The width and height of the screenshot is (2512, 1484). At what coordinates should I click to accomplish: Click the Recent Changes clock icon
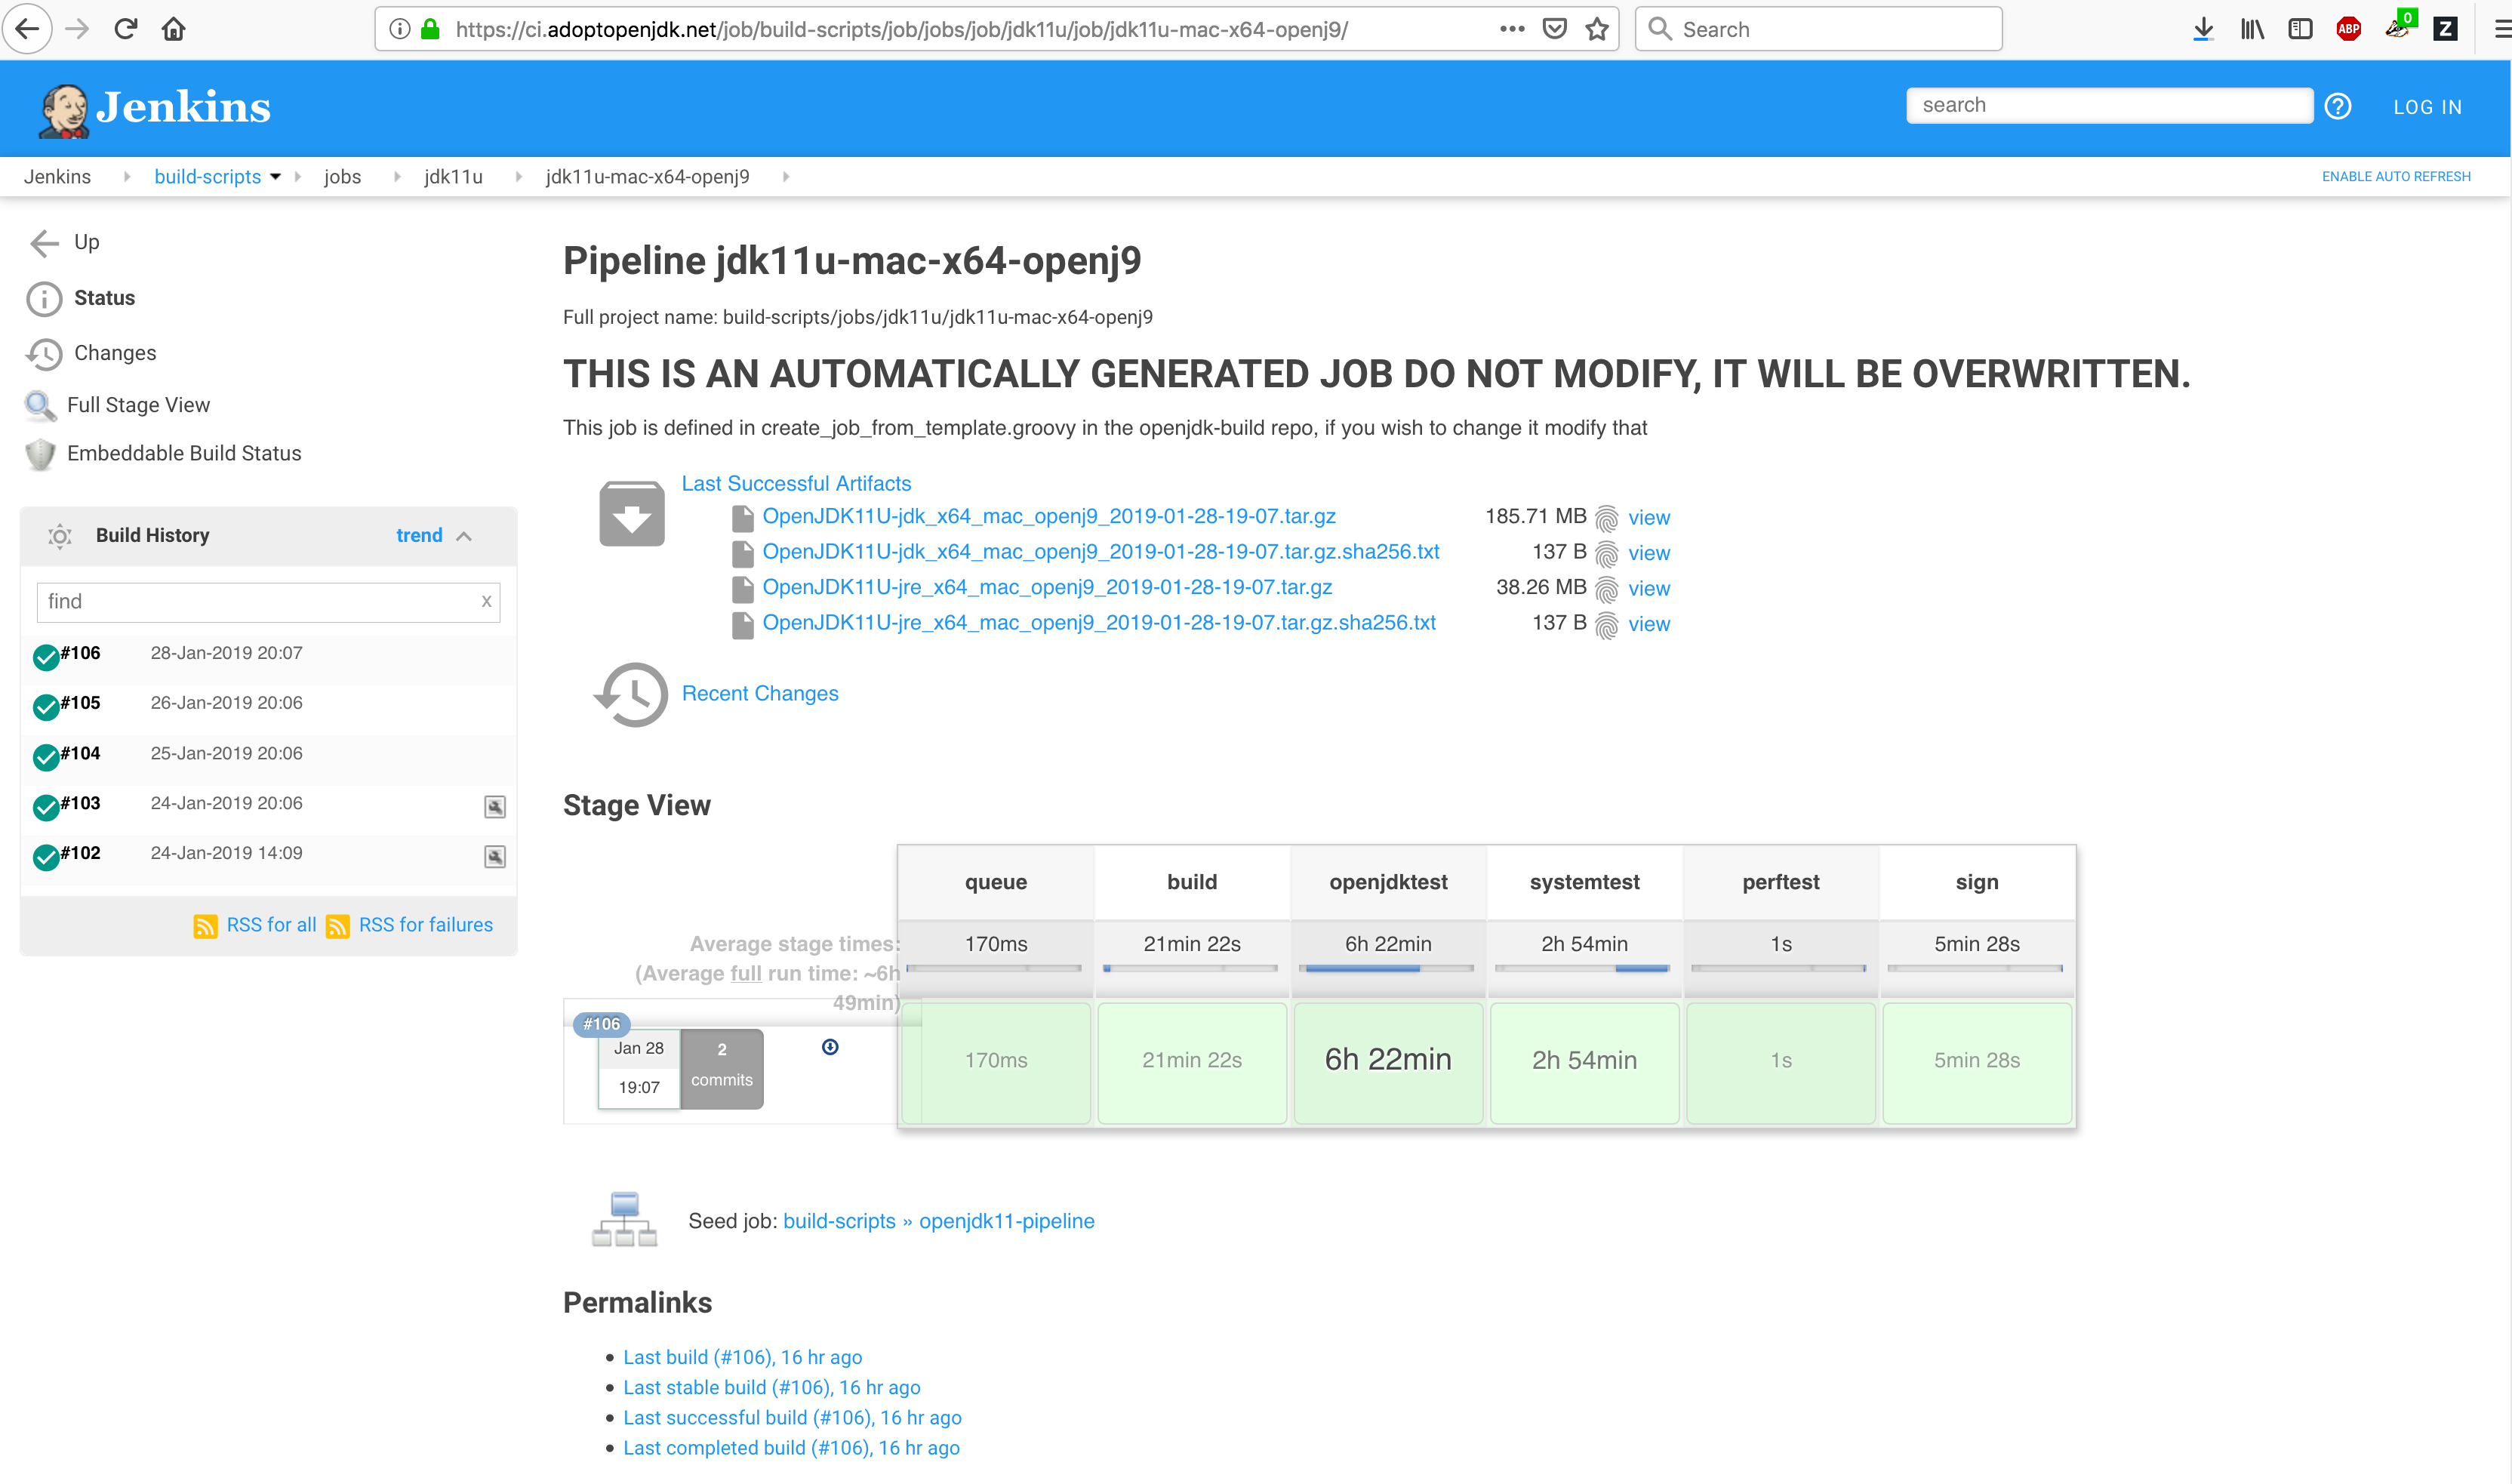click(x=630, y=694)
